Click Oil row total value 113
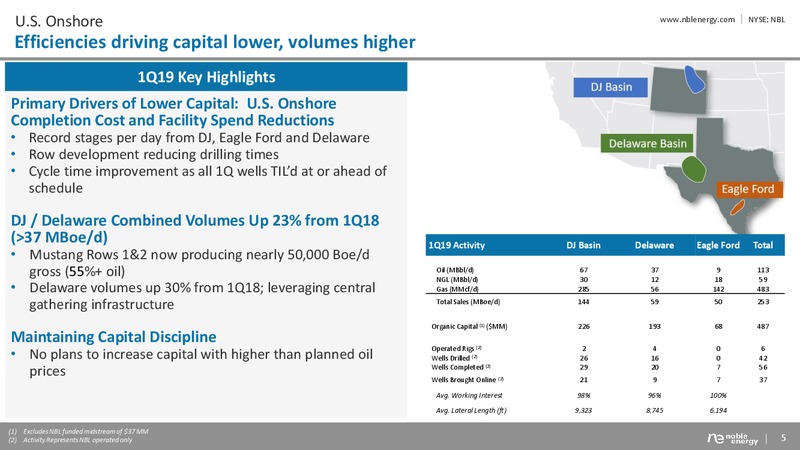This screenshot has height=450, width=800. click(x=763, y=270)
